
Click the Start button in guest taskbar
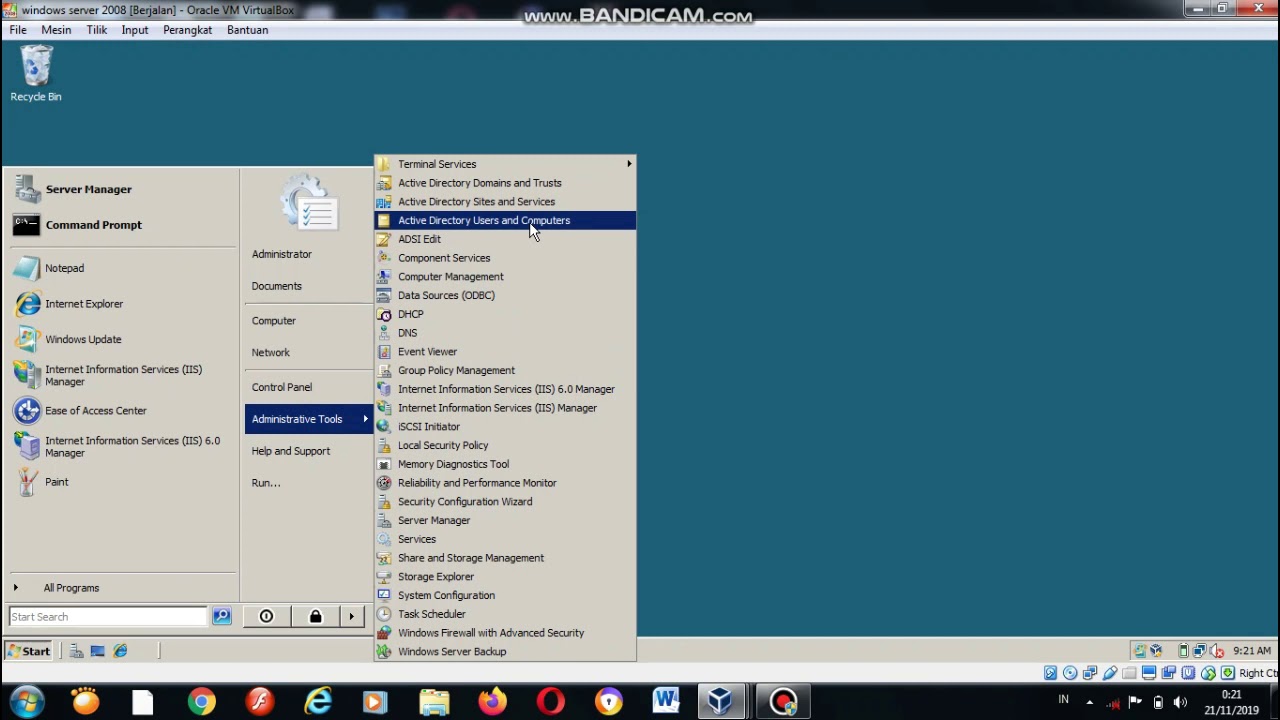(28, 651)
